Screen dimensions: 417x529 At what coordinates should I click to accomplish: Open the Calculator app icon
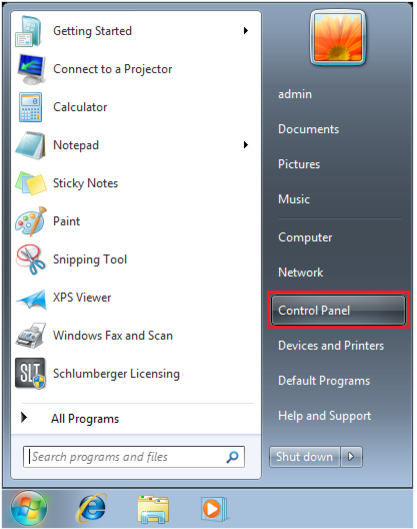coord(30,107)
